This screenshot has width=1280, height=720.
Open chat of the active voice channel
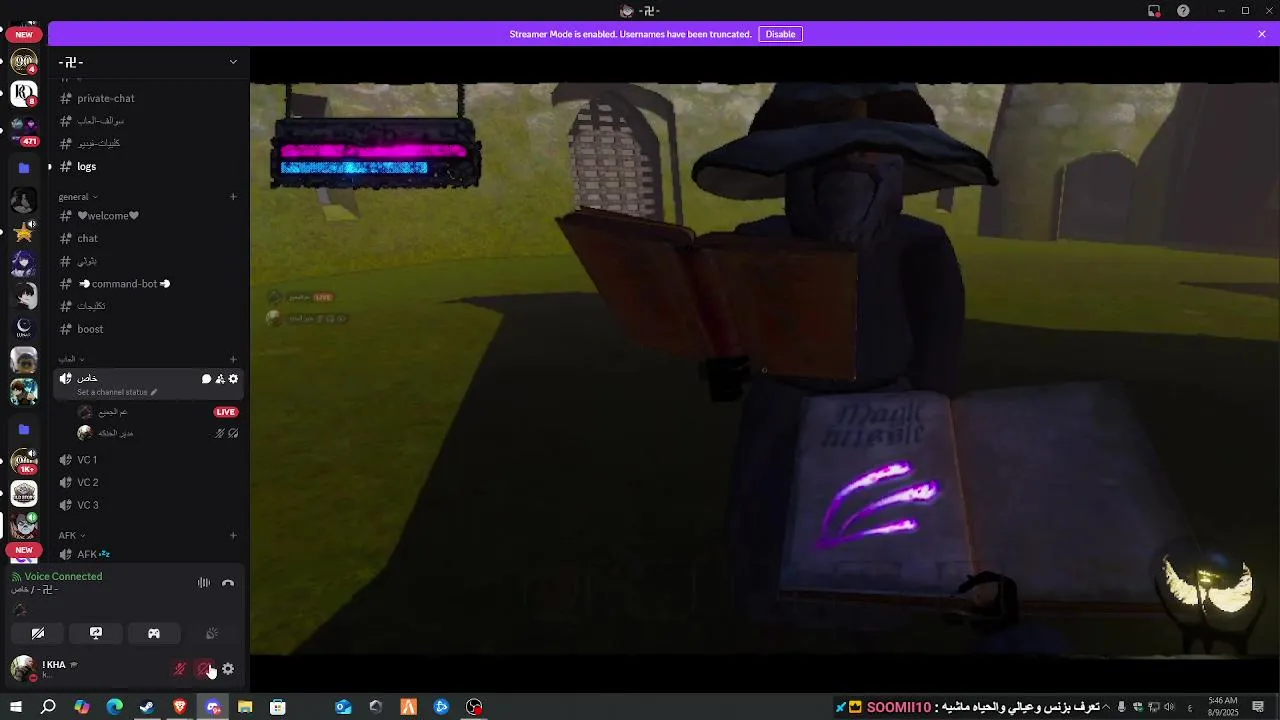[207, 379]
